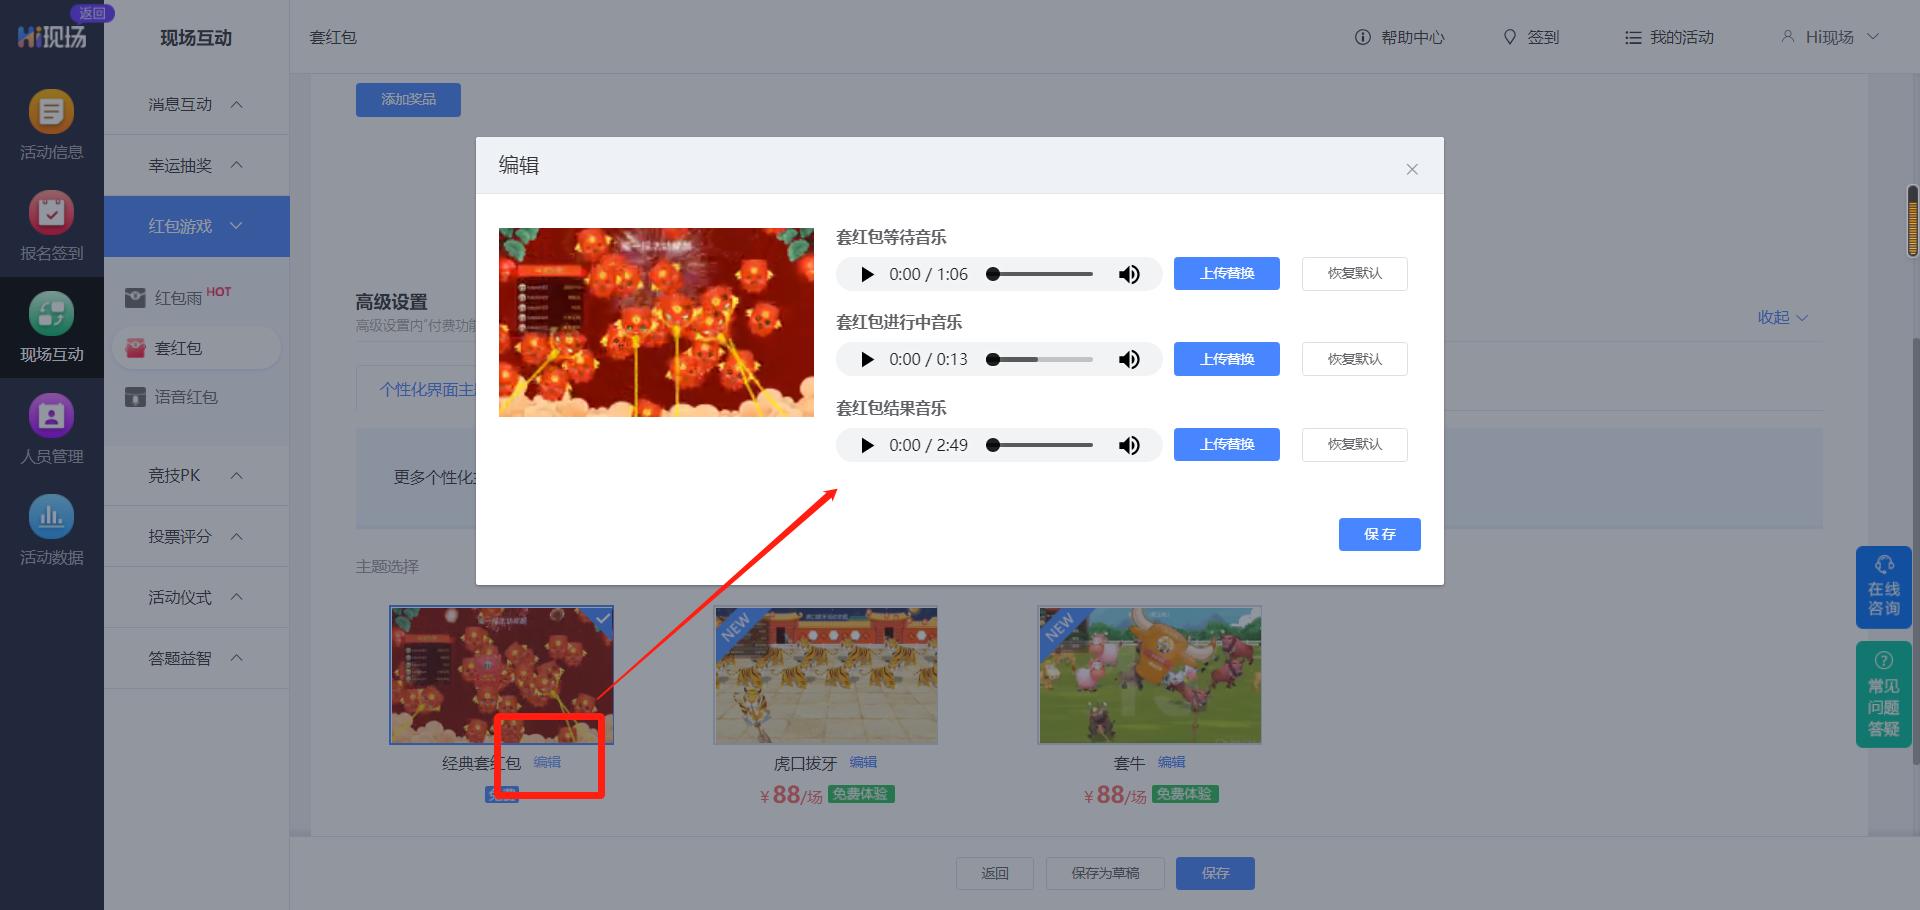This screenshot has width=1920, height=910.
Task: Play the 套红包进行中音乐 audio
Action: point(867,359)
